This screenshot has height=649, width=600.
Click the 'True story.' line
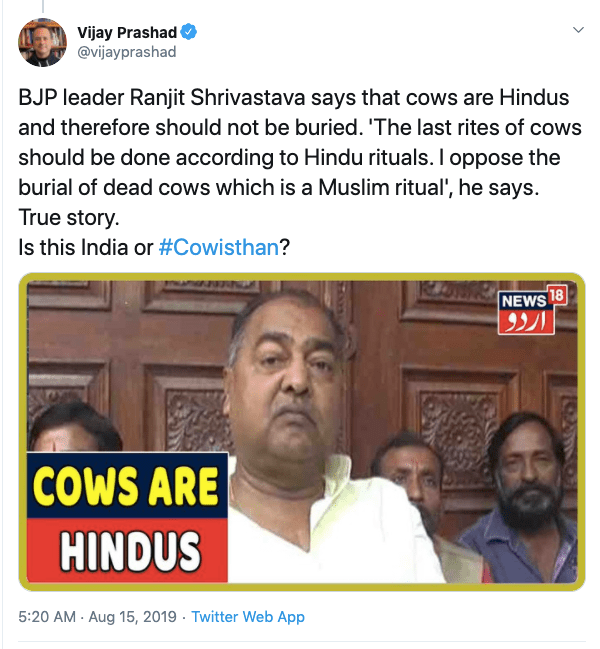[69, 218]
